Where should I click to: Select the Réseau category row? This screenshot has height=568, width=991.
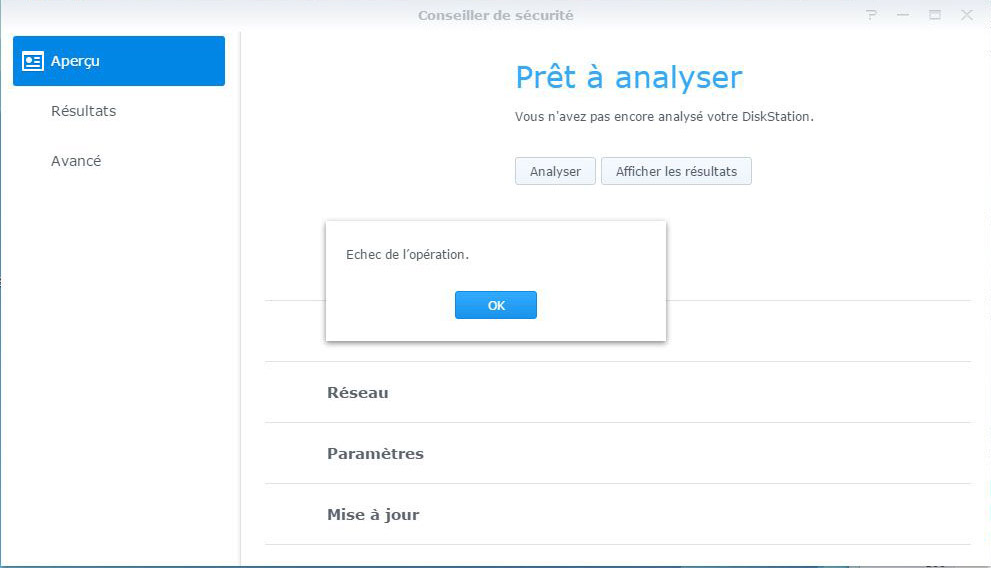click(617, 392)
